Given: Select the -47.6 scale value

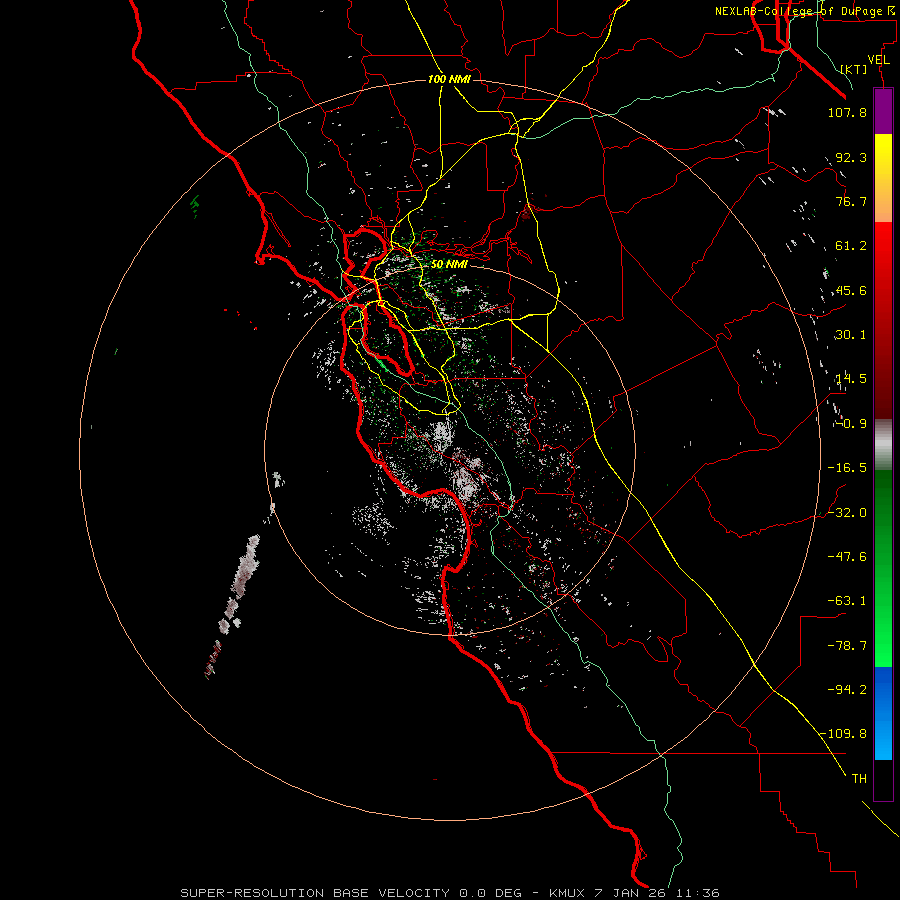Looking at the screenshot, I should click(847, 557).
